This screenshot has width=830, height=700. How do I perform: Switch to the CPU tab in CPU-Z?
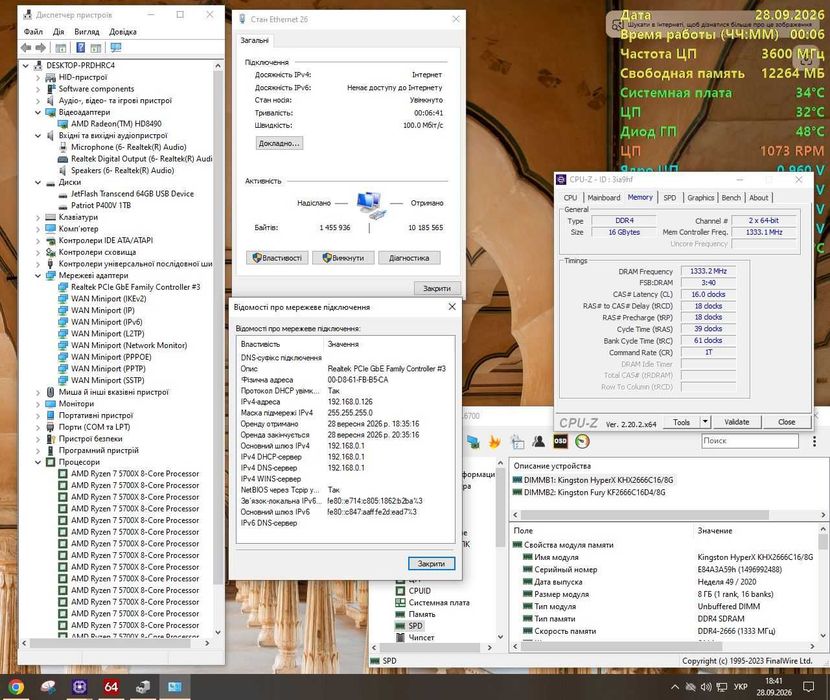571,197
